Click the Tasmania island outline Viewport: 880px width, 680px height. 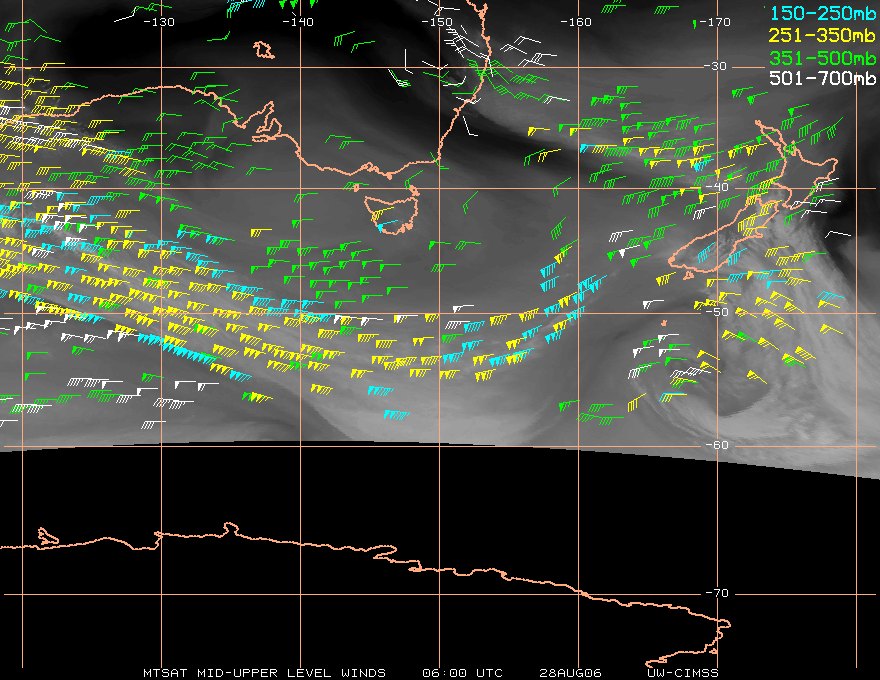[x=391, y=214]
